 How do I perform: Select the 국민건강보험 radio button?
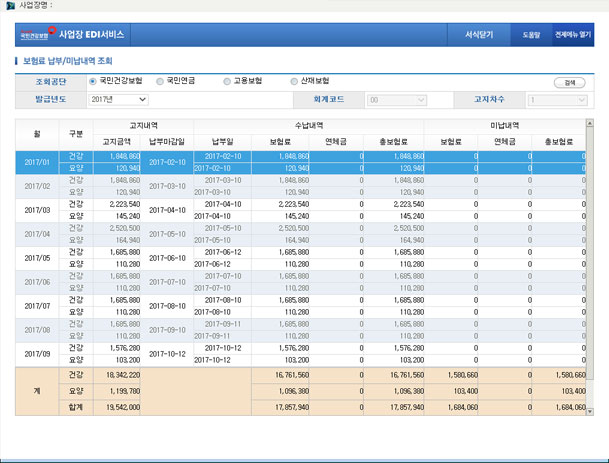tap(92, 82)
